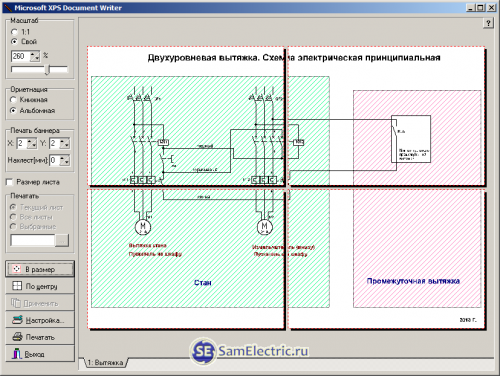Image resolution: width=500 pixels, height=376 pixels.
Task: Click the 'Выход' exit door button
Action: (40, 354)
